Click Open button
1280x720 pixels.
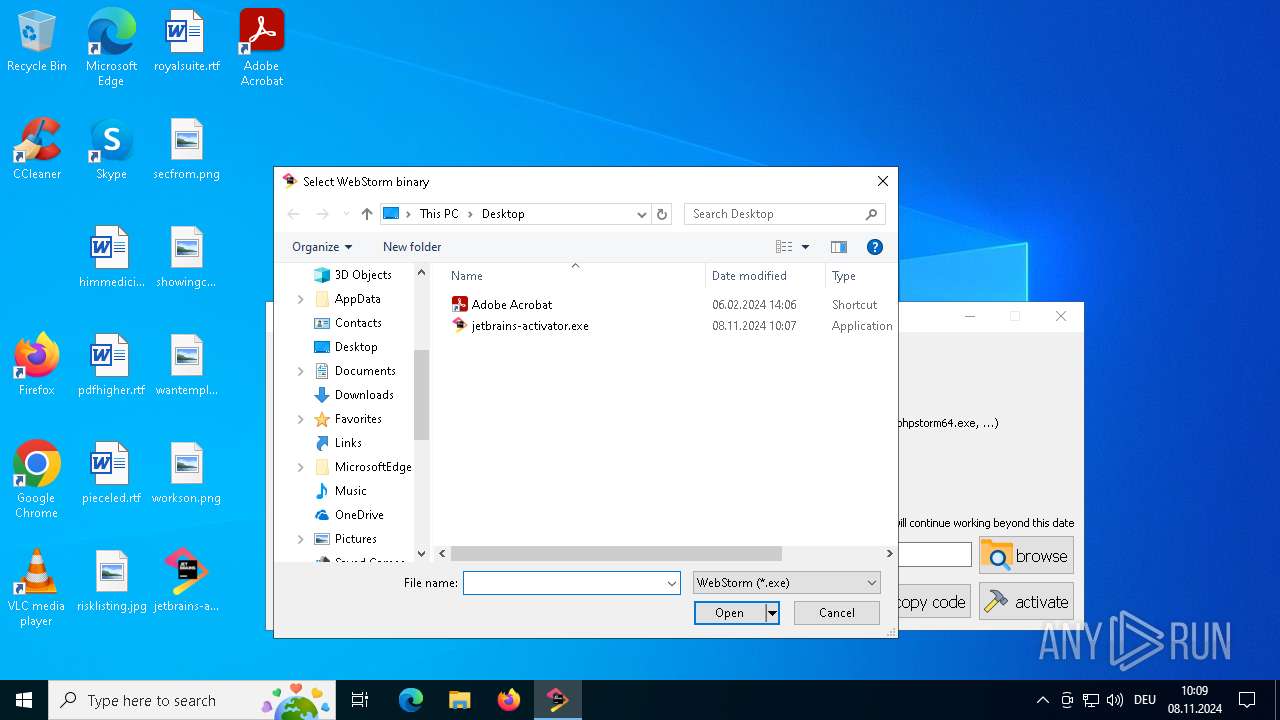pyautogui.click(x=730, y=613)
